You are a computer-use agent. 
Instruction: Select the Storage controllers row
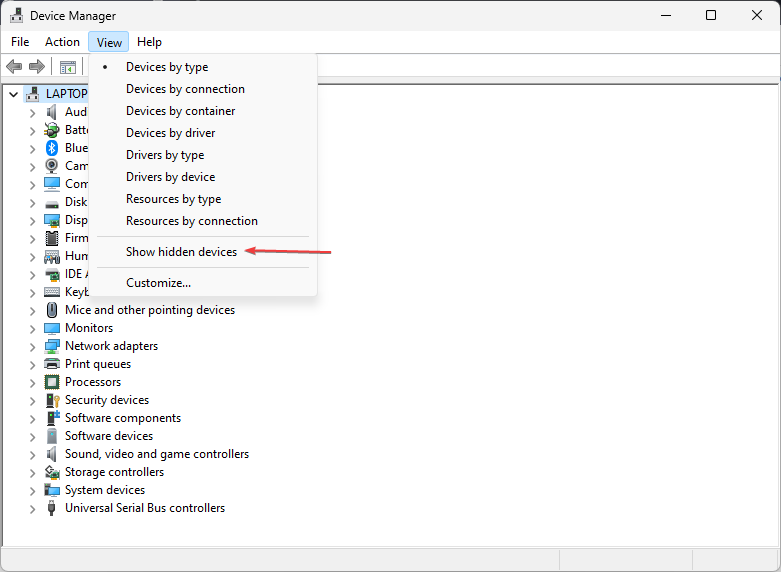(114, 472)
